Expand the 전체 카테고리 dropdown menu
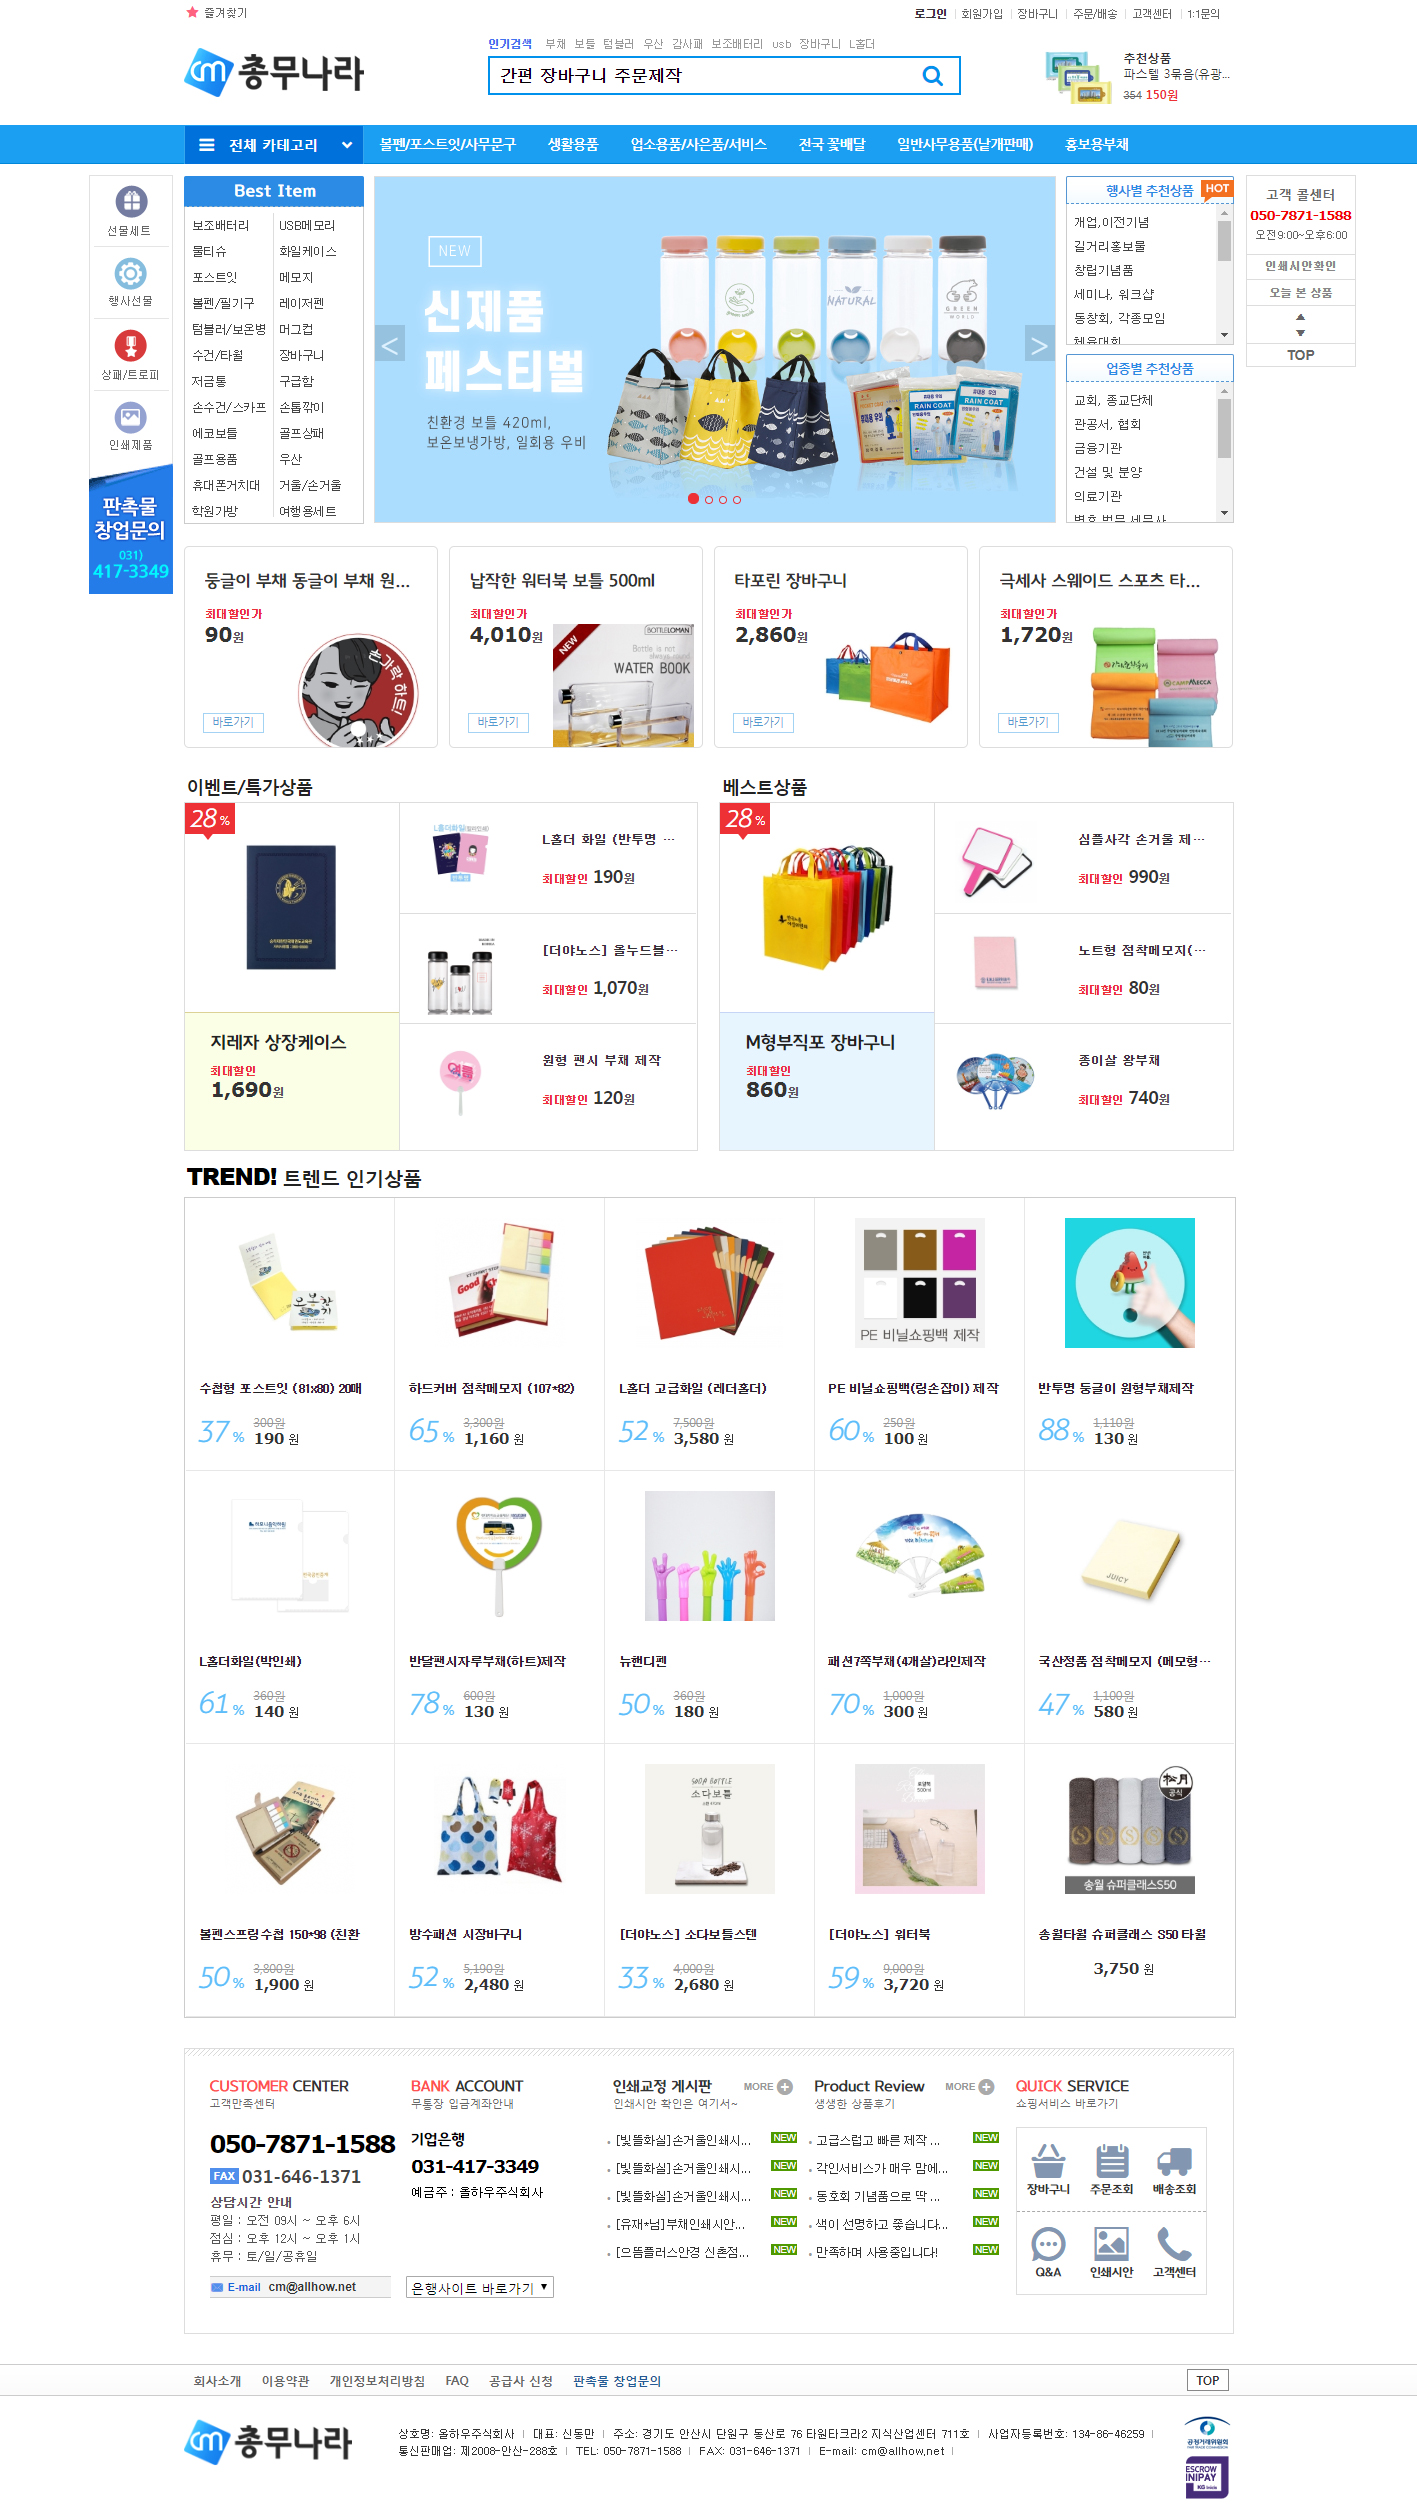The width and height of the screenshot is (1417, 2511). (273, 145)
